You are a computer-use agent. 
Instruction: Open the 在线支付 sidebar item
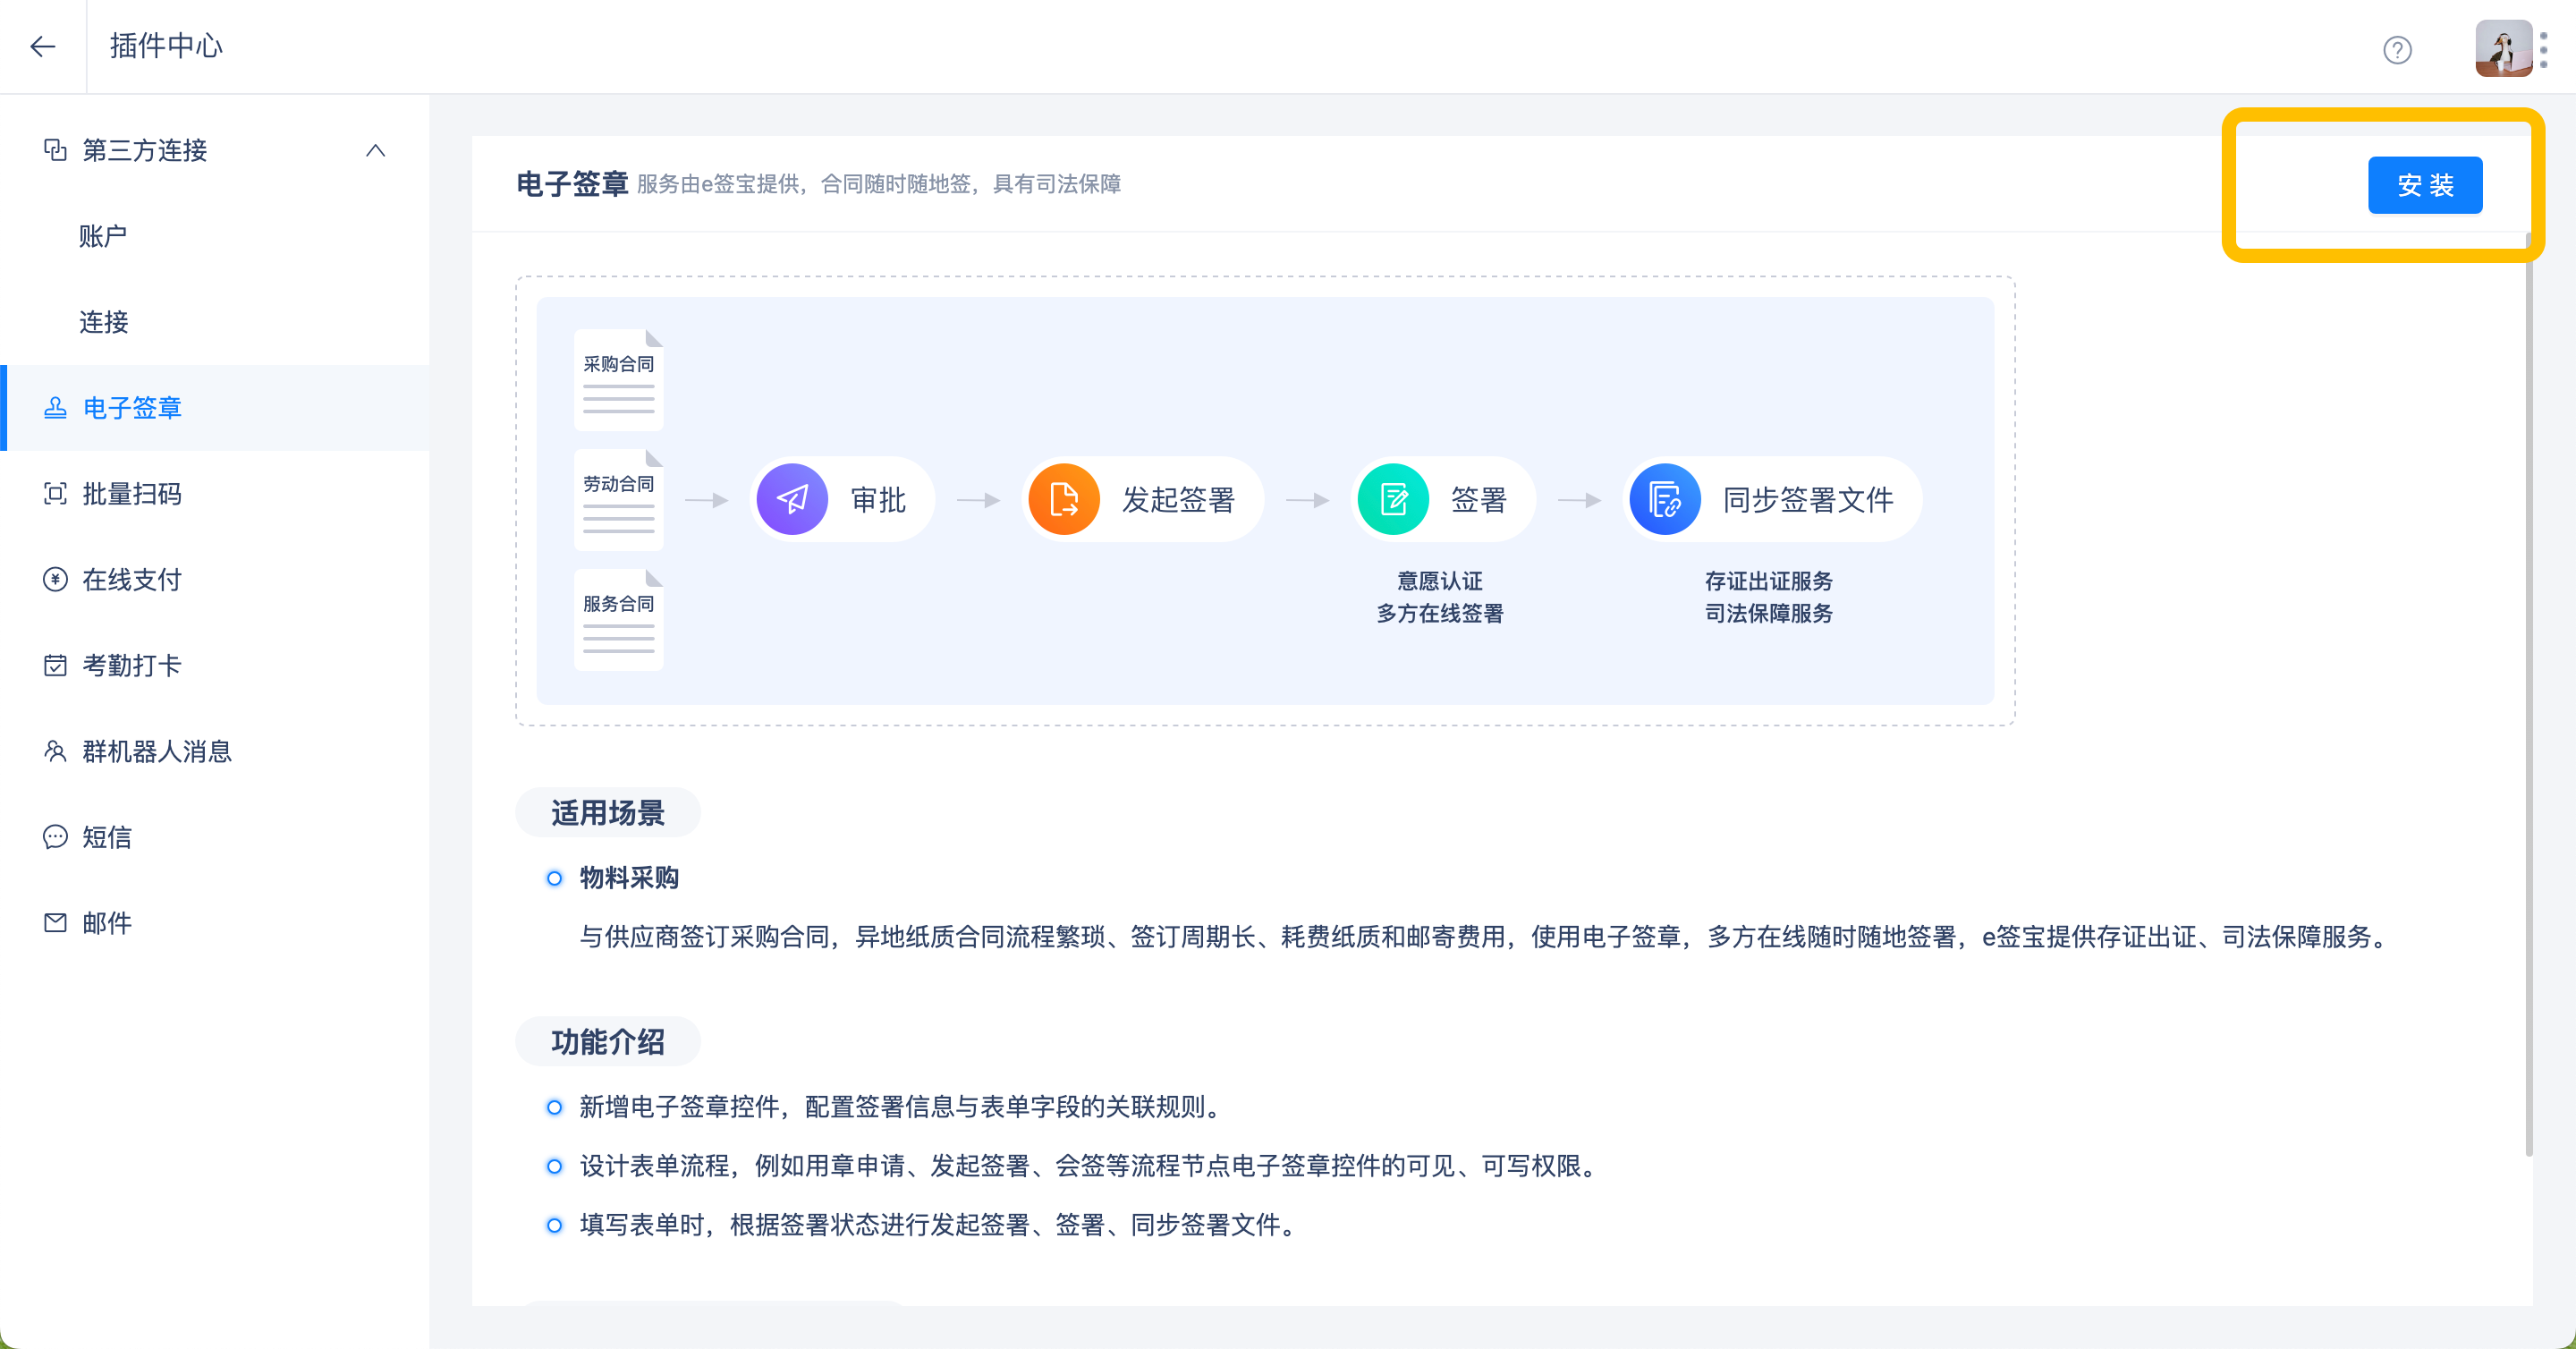click(215, 580)
